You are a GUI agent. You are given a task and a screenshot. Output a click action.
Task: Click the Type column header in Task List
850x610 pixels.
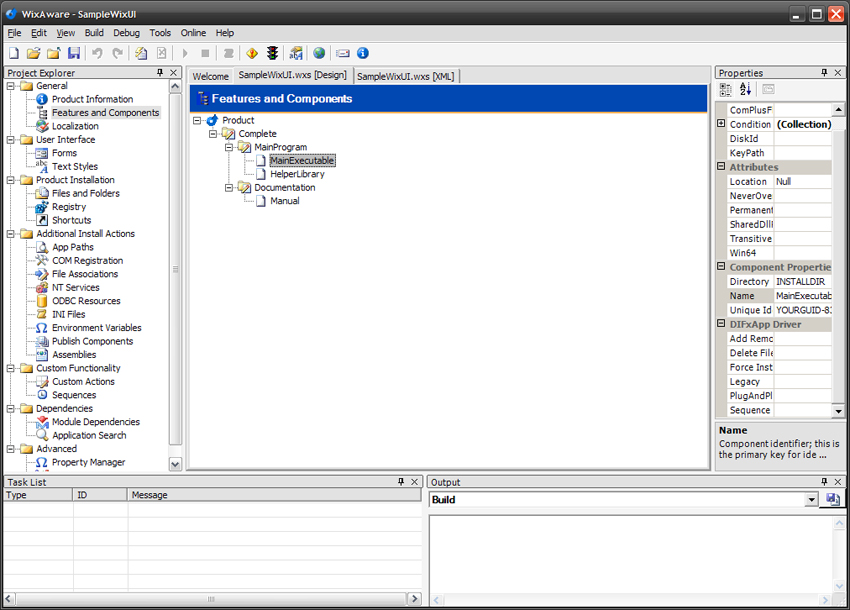click(x=38, y=495)
